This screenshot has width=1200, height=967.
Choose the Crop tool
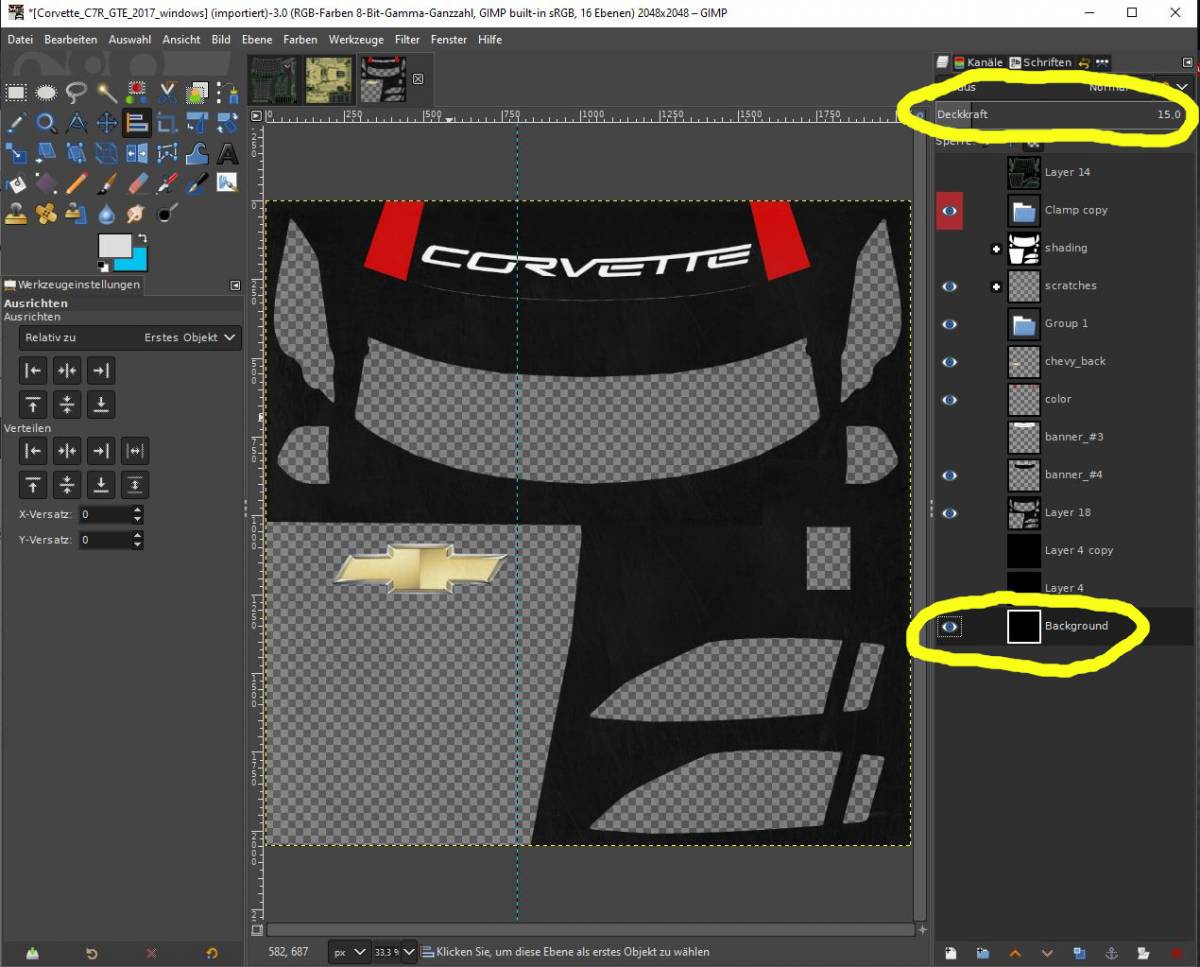[167, 123]
